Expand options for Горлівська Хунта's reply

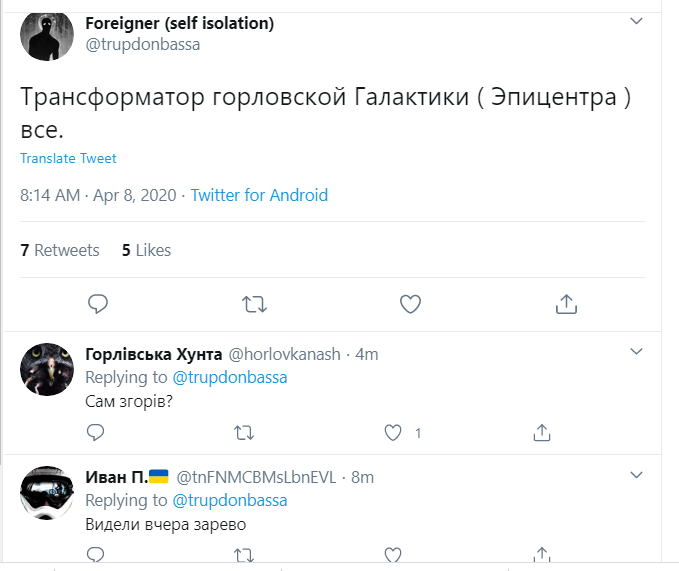pyautogui.click(x=637, y=351)
